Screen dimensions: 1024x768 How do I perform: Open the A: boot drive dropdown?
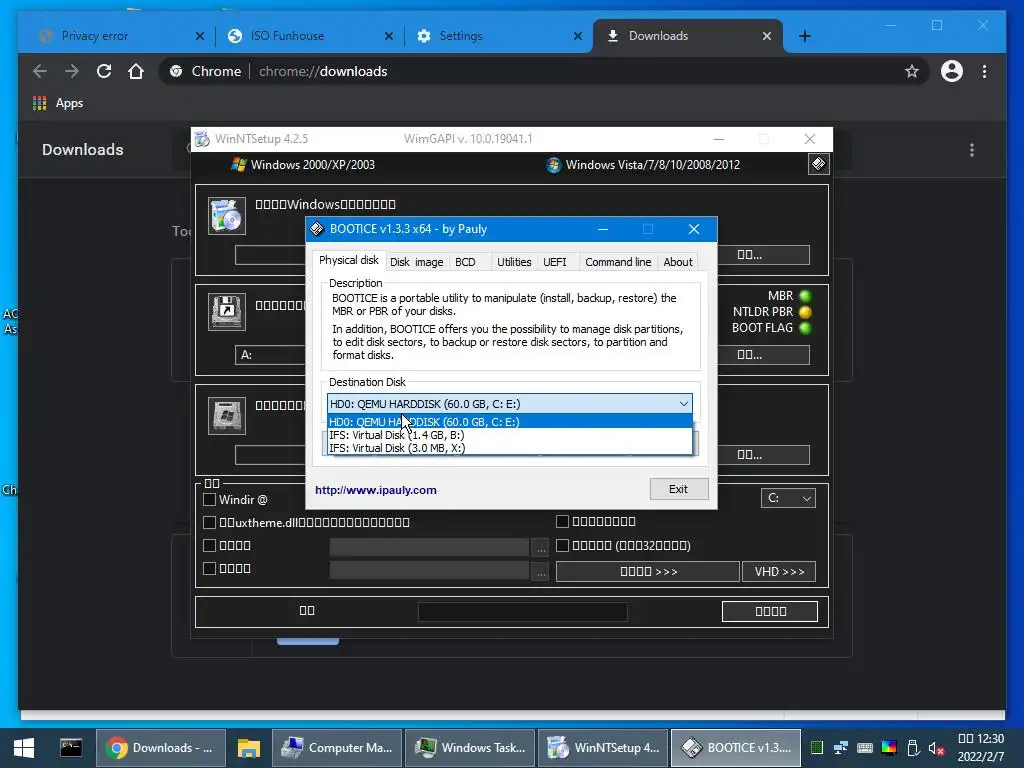(x=270, y=355)
